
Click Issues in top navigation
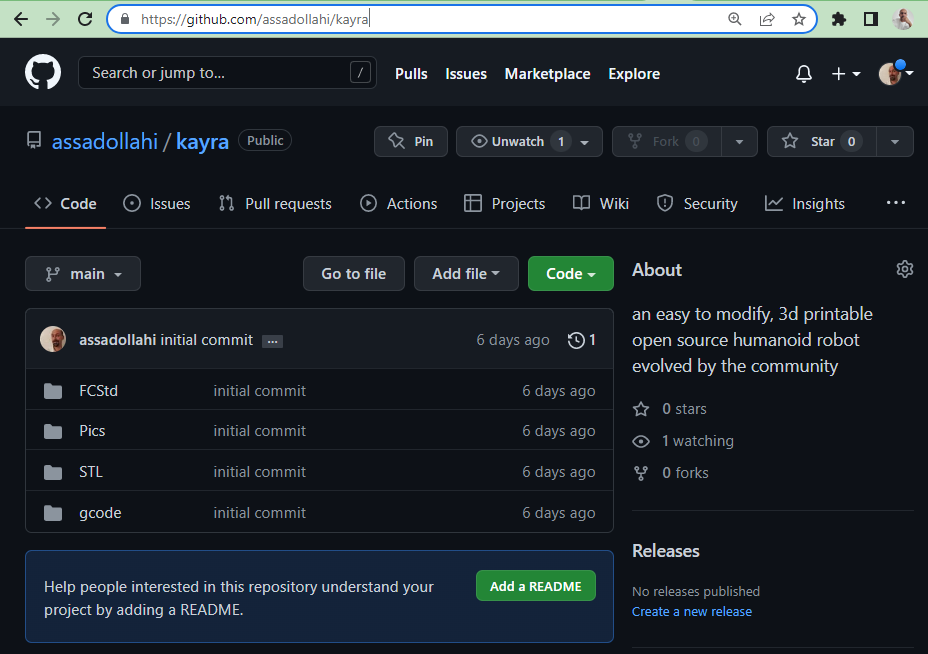click(466, 74)
